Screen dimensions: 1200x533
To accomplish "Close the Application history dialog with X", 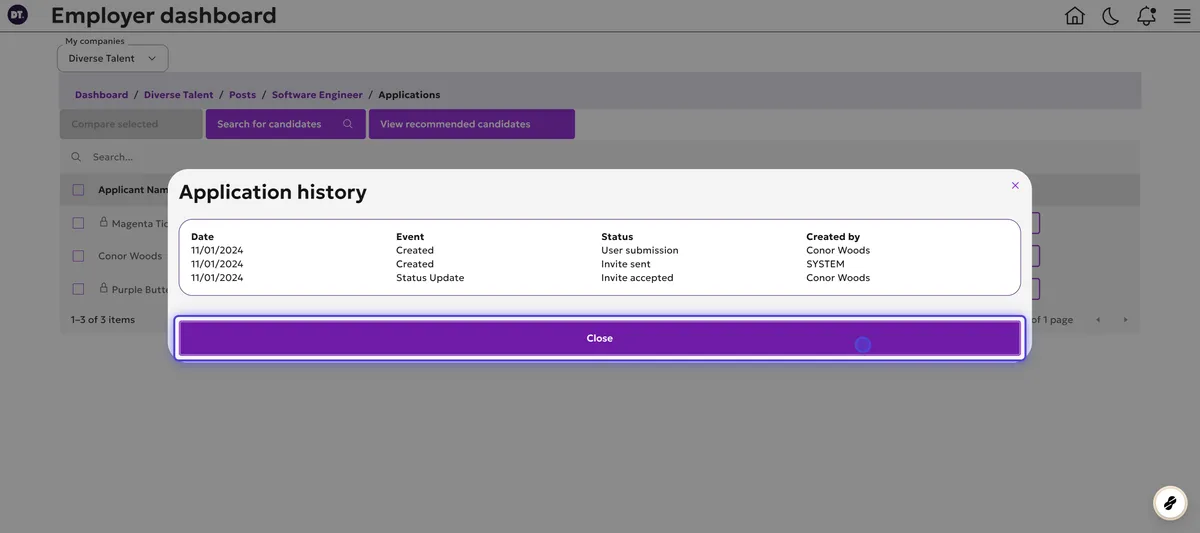I will click(x=1015, y=185).
